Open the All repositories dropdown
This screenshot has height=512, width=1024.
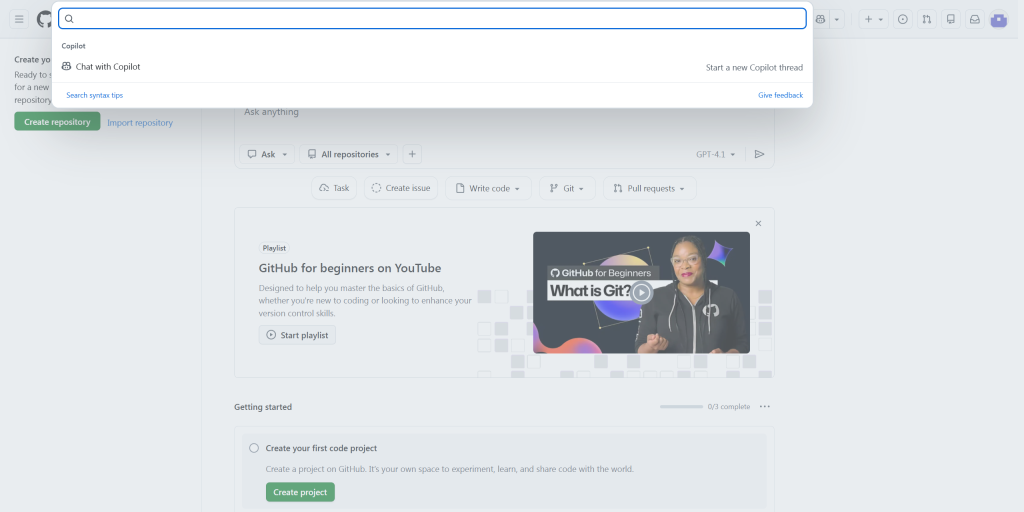coord(348,154)
